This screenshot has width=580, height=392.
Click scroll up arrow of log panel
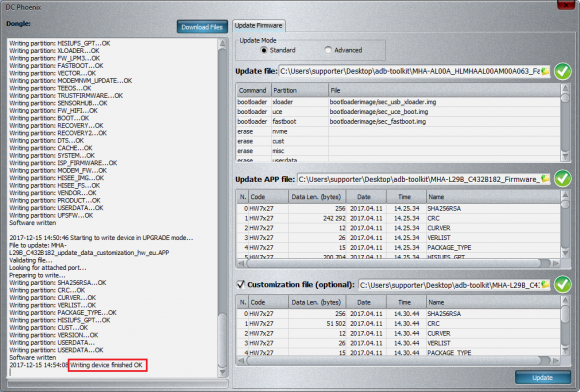(222, 44)
